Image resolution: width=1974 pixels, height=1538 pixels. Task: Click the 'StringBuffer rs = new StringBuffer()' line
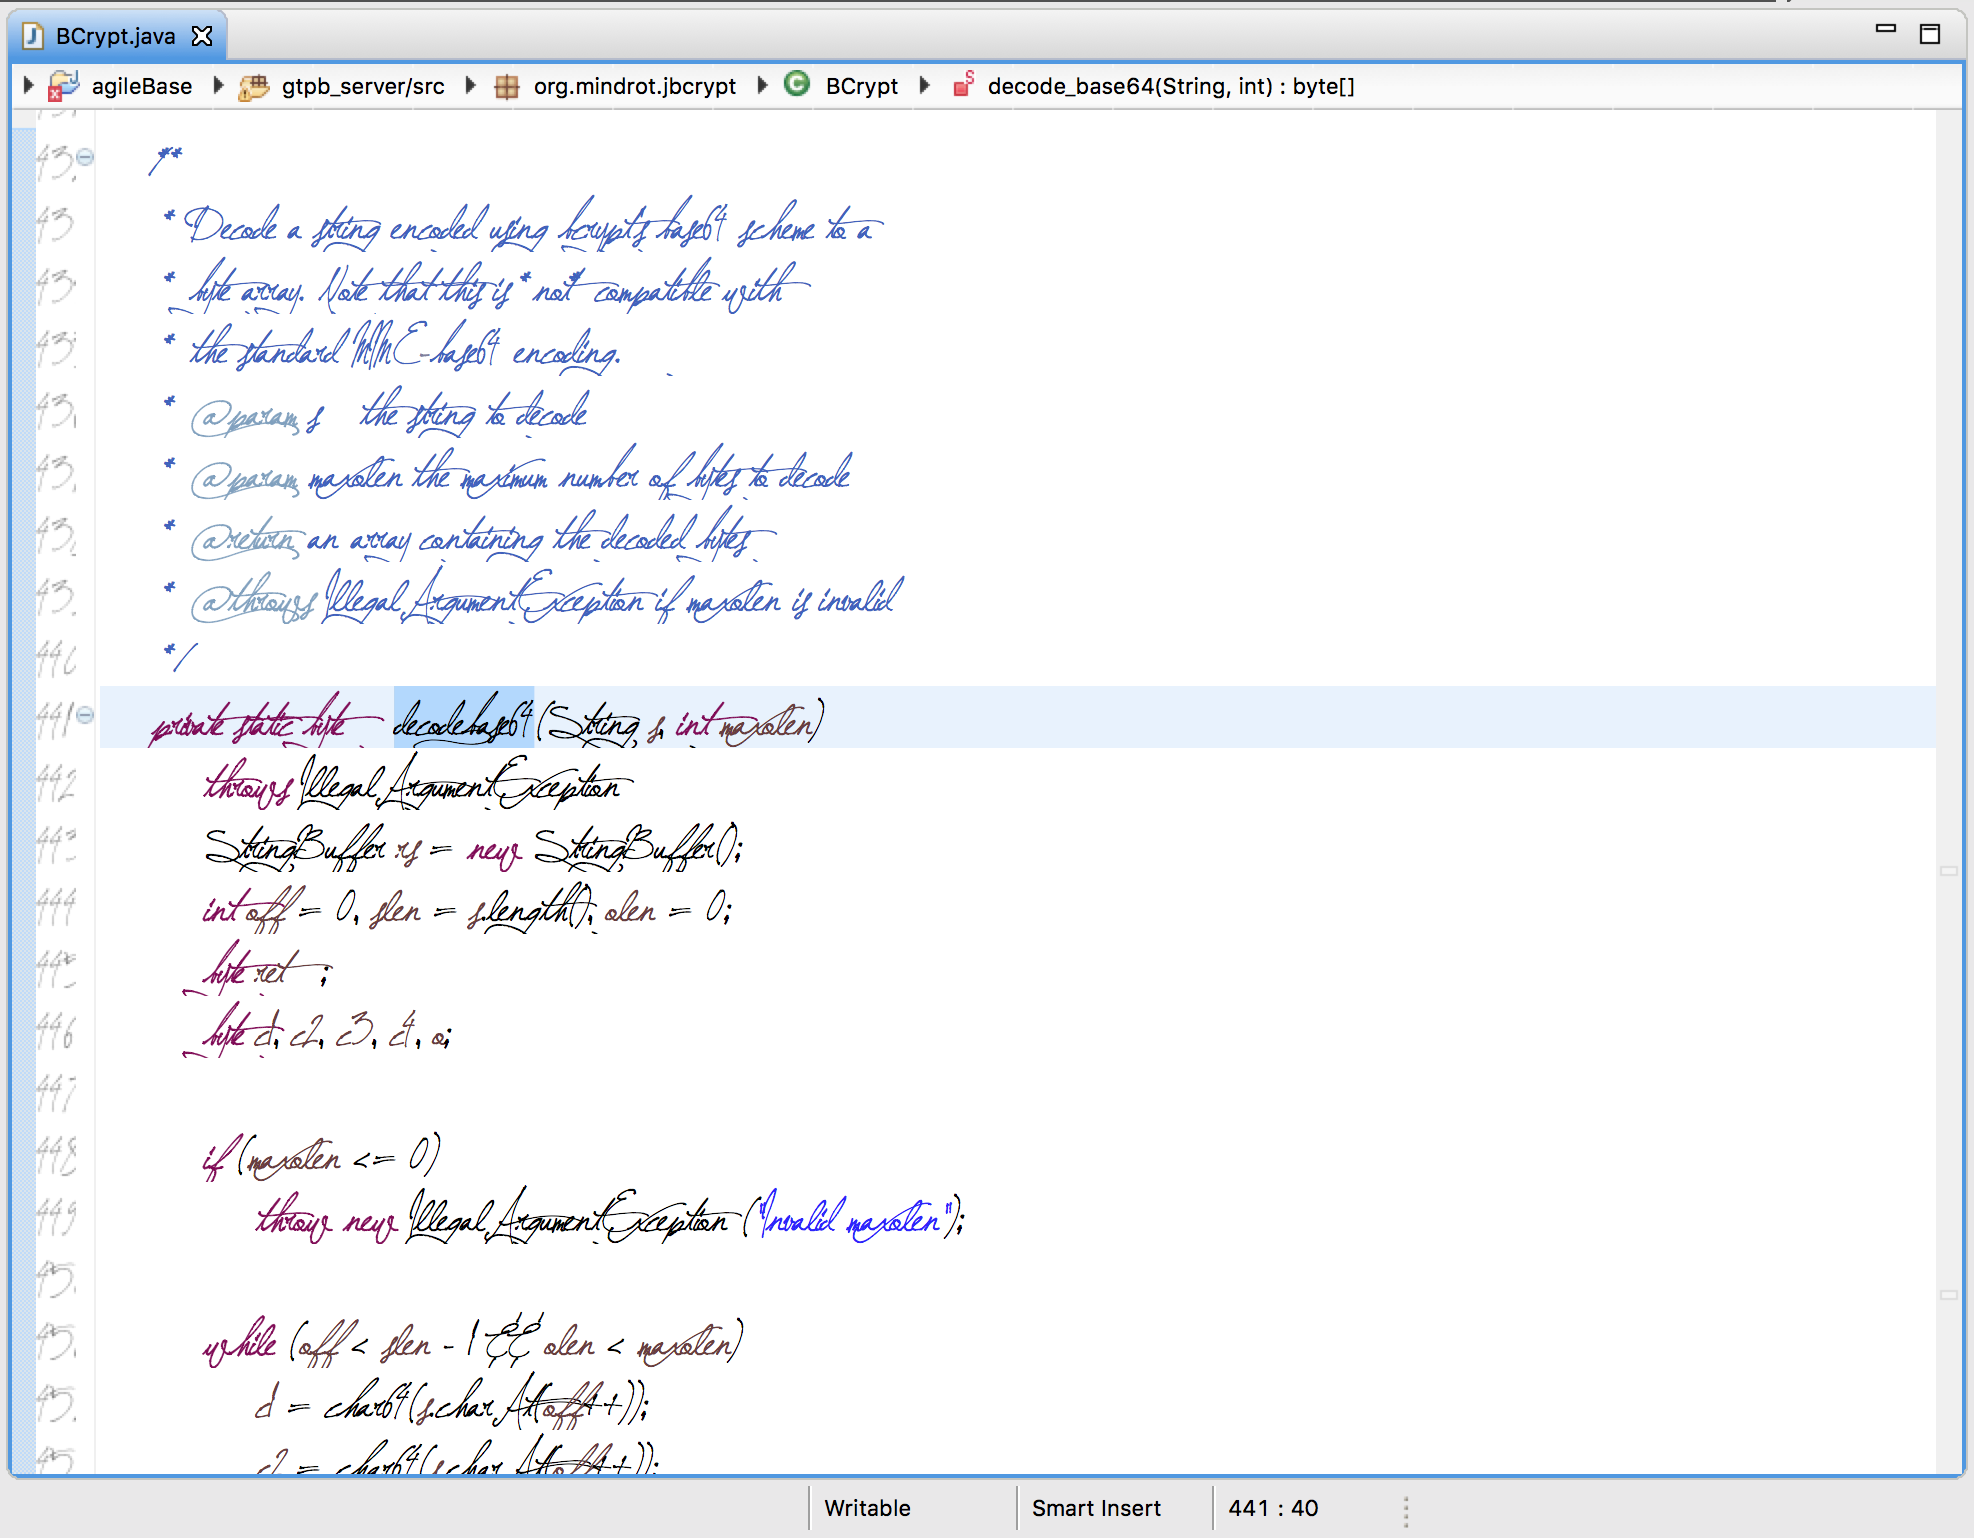pos(474,848)
